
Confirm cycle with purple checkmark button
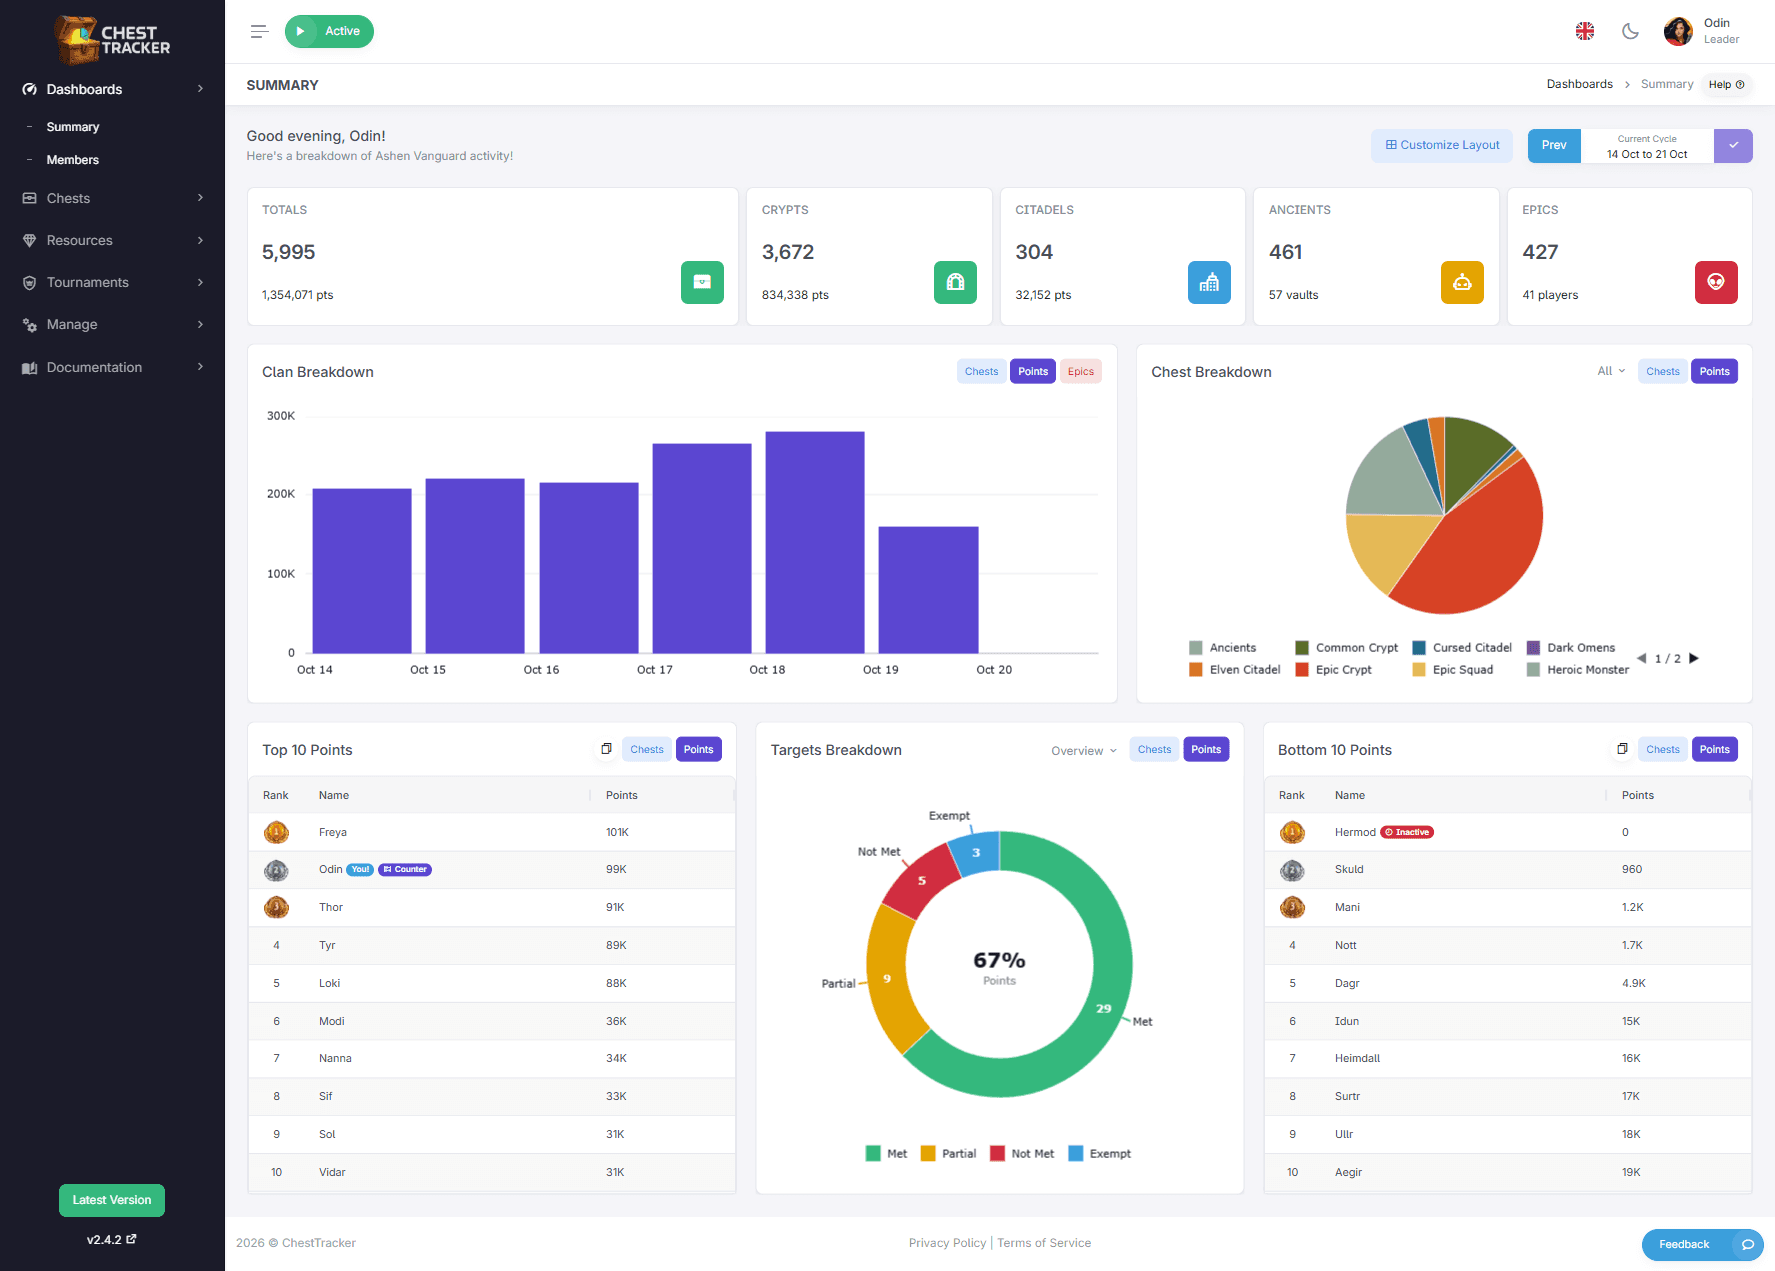pyautogui.click(x=1733, y=146)
